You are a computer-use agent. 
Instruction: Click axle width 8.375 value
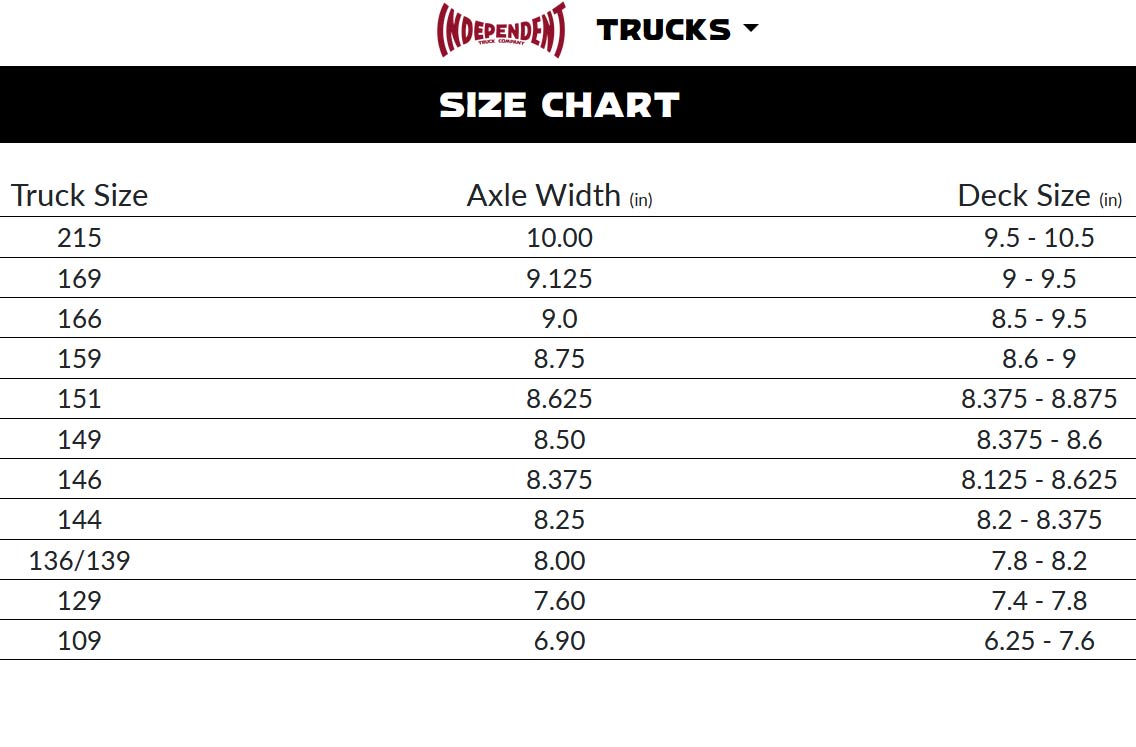(559, 480)
